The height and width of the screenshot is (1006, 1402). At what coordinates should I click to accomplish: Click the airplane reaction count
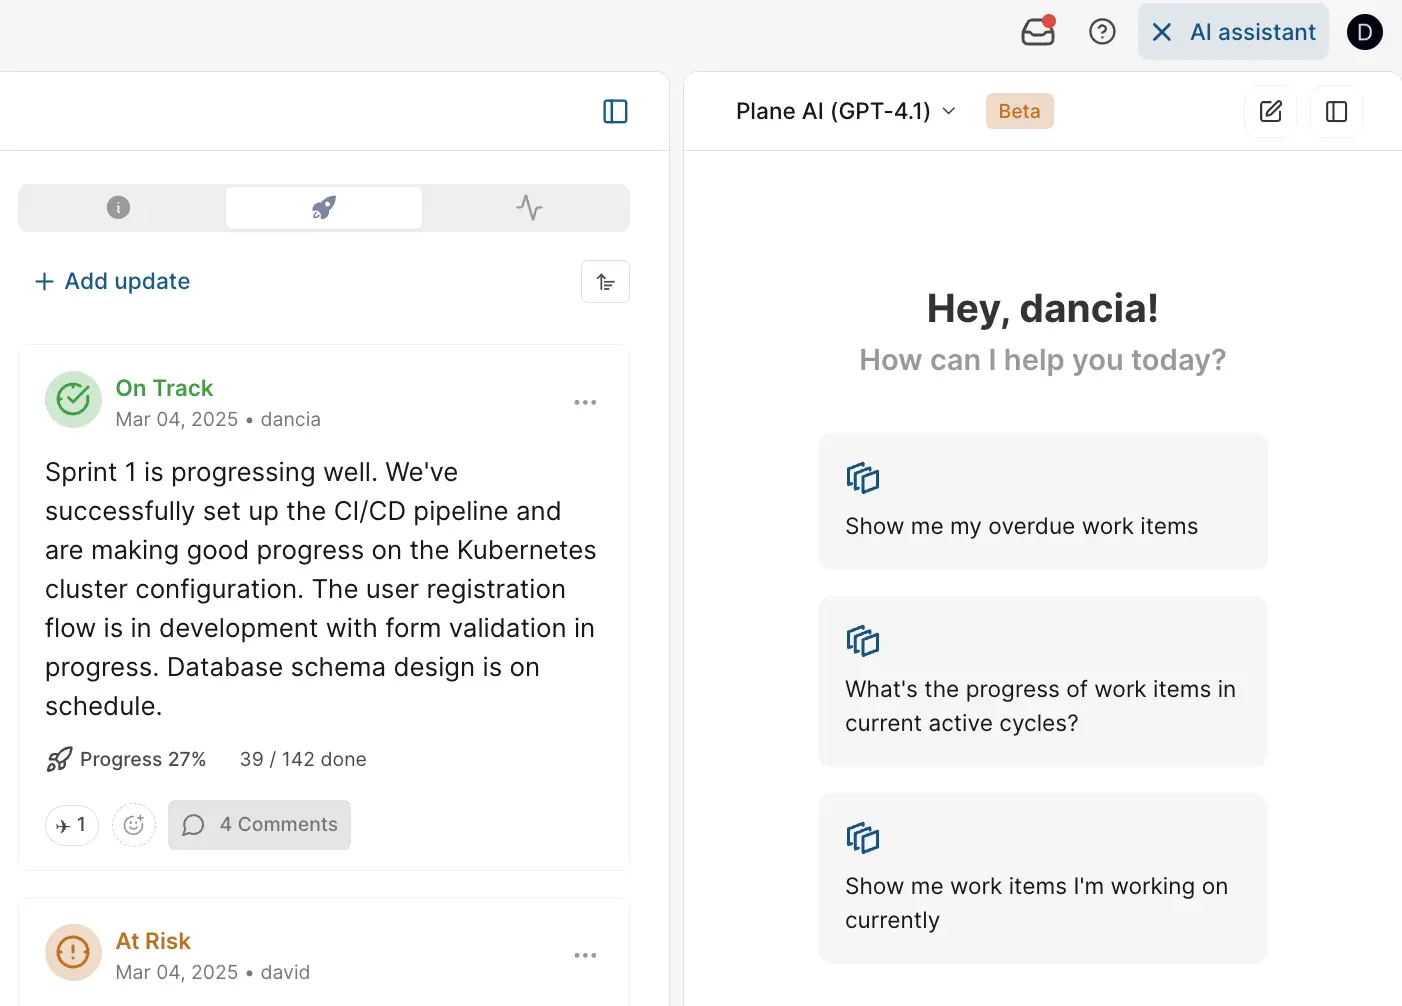click(72, 825)
